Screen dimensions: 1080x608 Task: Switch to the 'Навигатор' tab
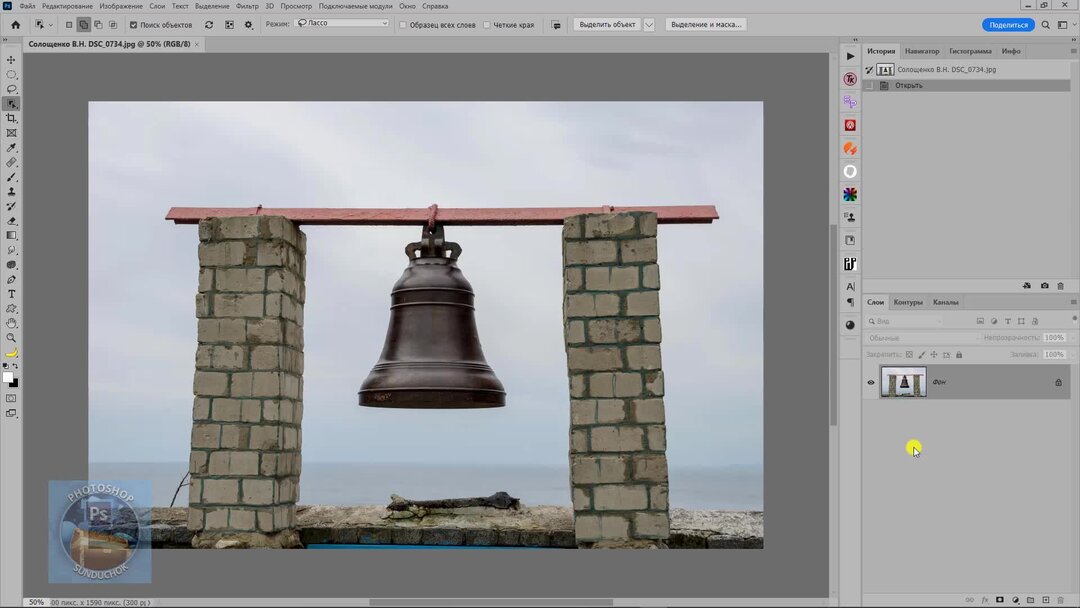click(922, 51)
